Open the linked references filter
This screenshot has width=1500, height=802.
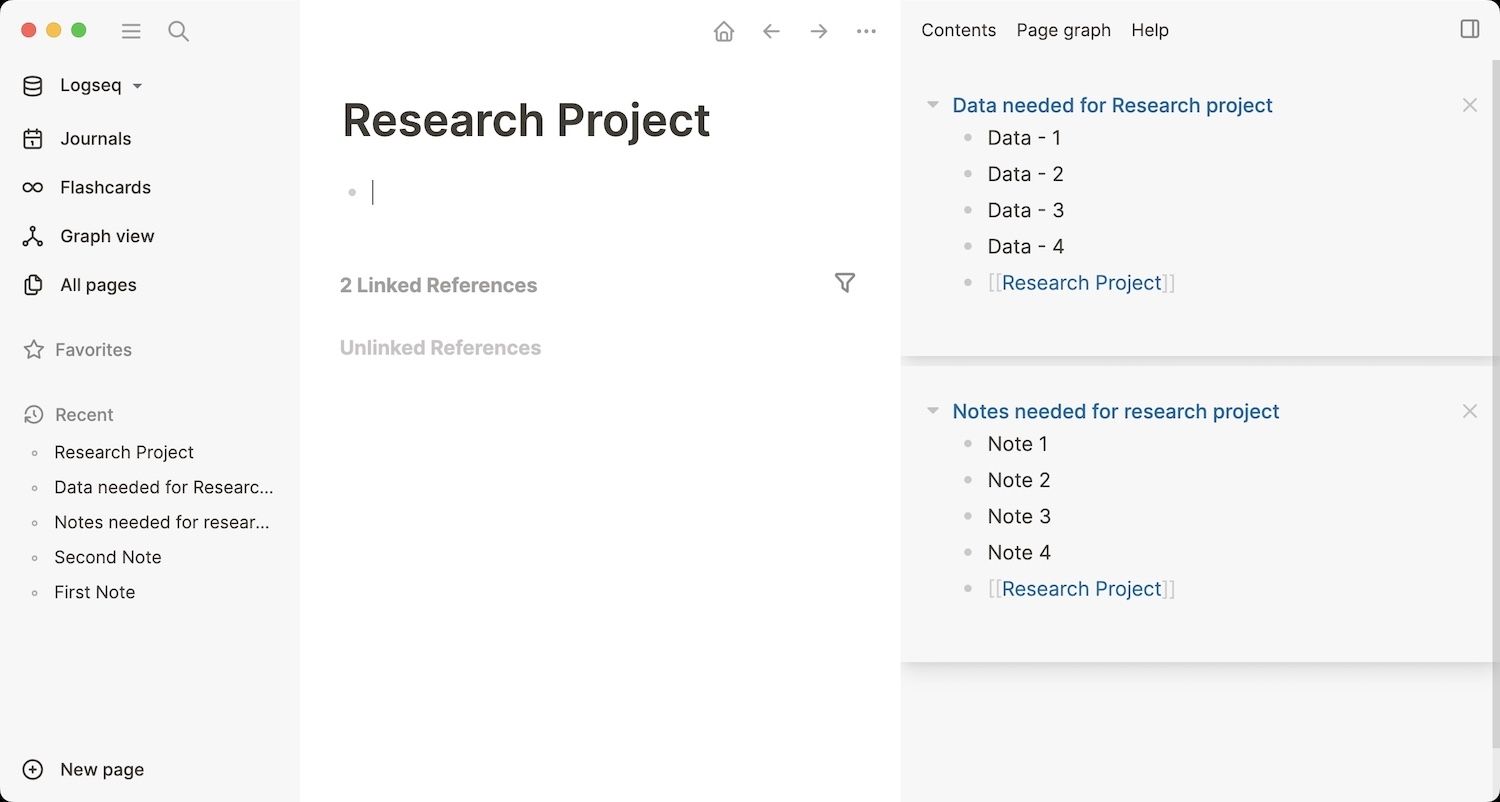point(845,284)
